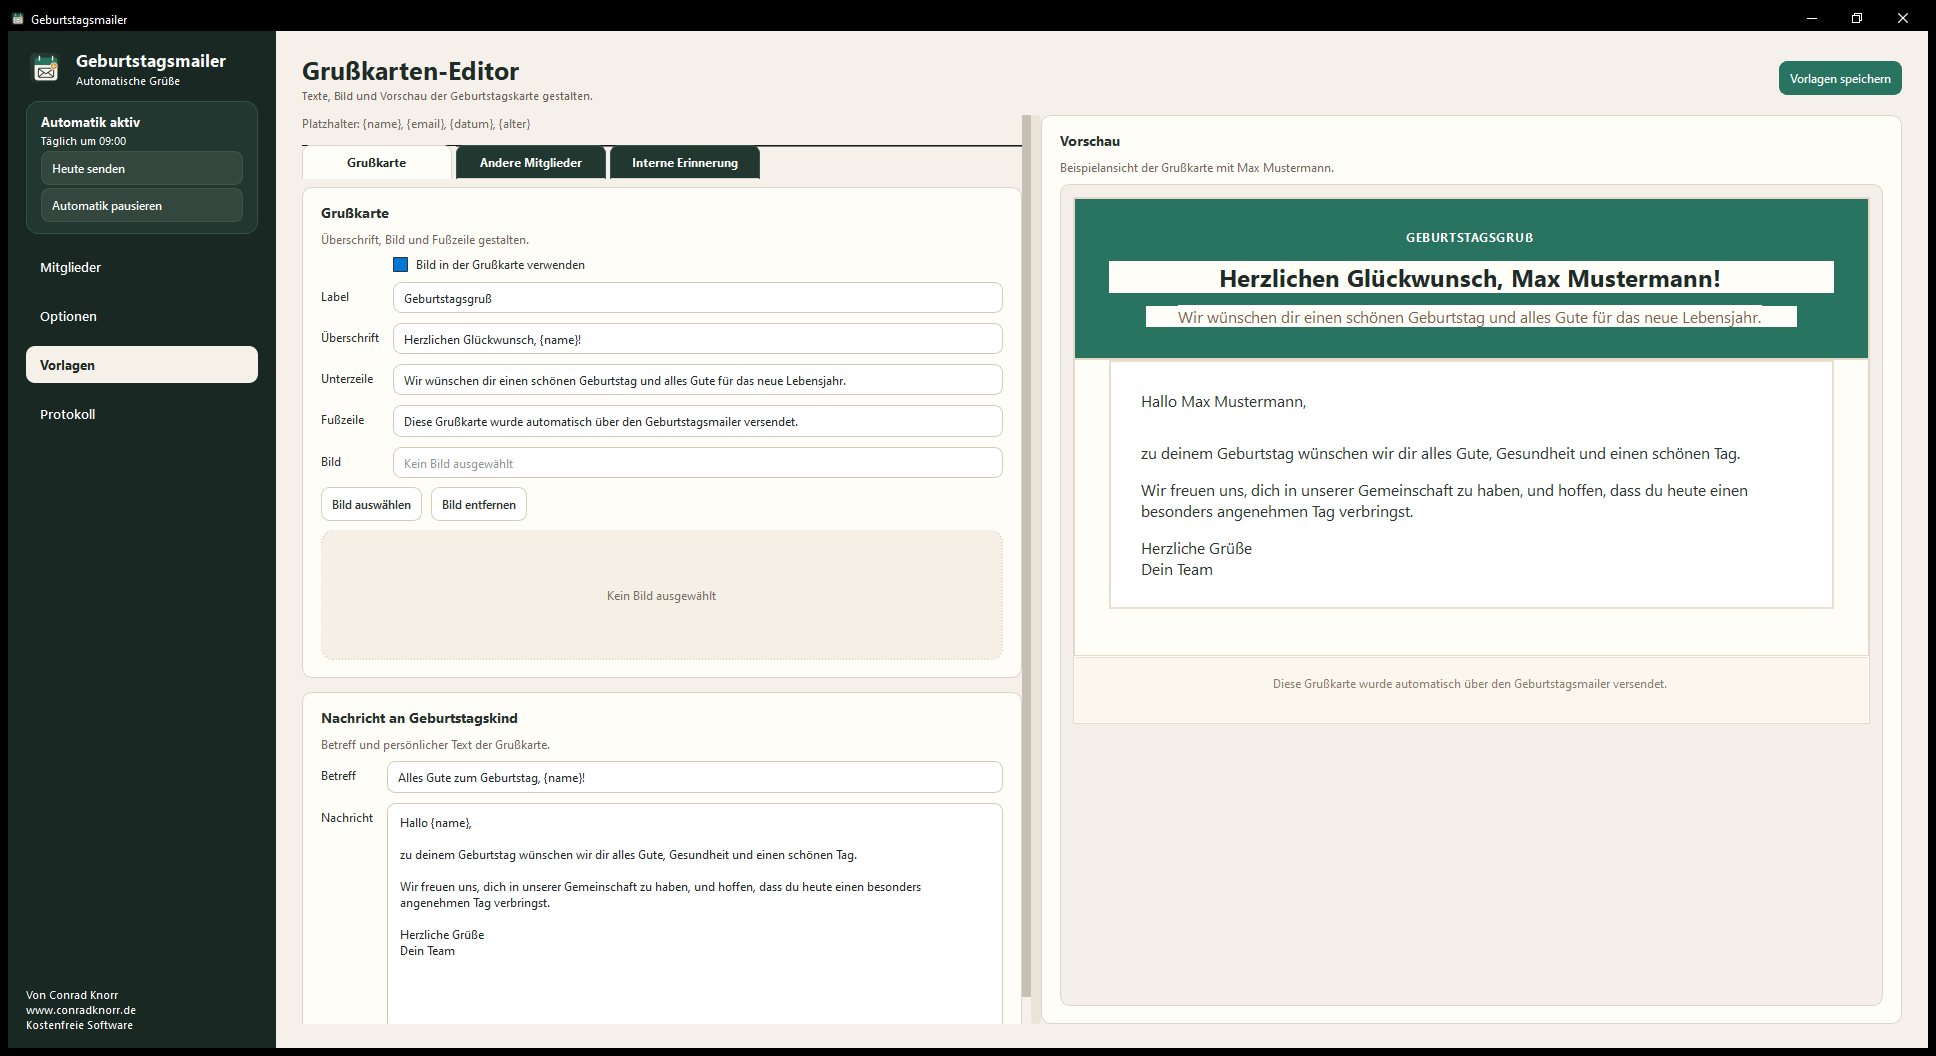The height and width of the screenshot is (1056, 1936).
Task: Click the 'Automatik aktiv' status text
Action: (x=90, y=122)
